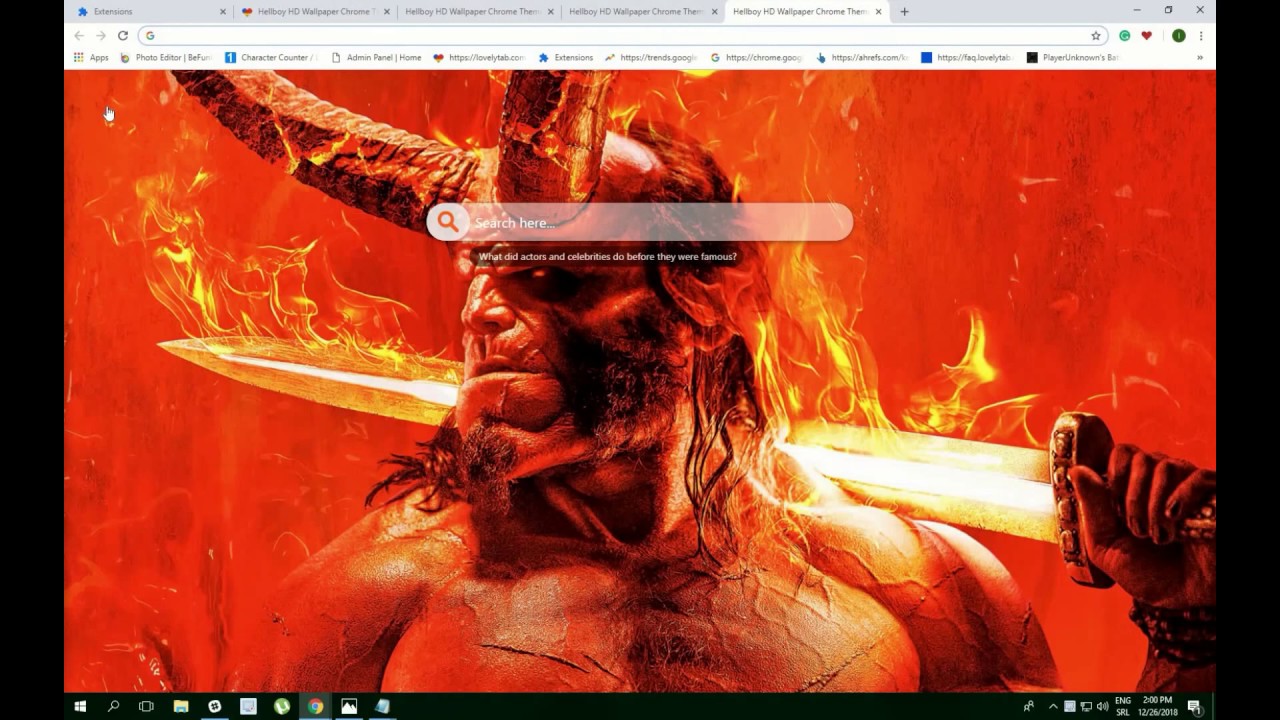Open the faq.lovelytab bookmark
The width and height of the screenshot is (1280, 720).
pos(967,58)
